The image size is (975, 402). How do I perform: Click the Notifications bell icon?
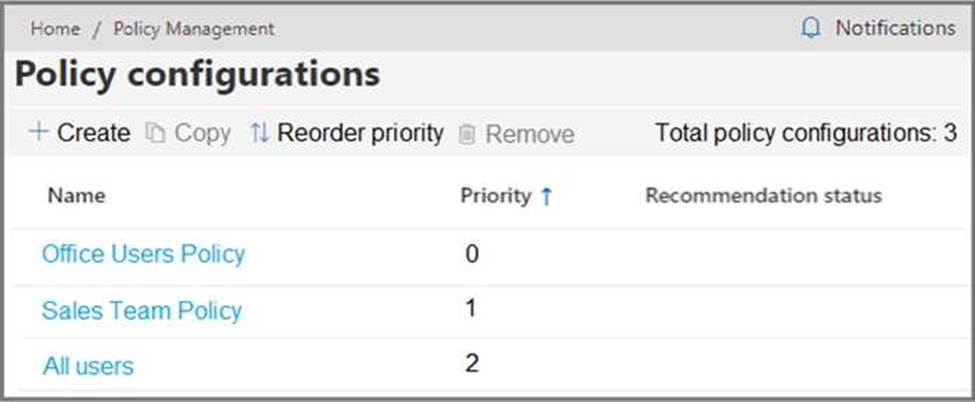click(811, 28)
